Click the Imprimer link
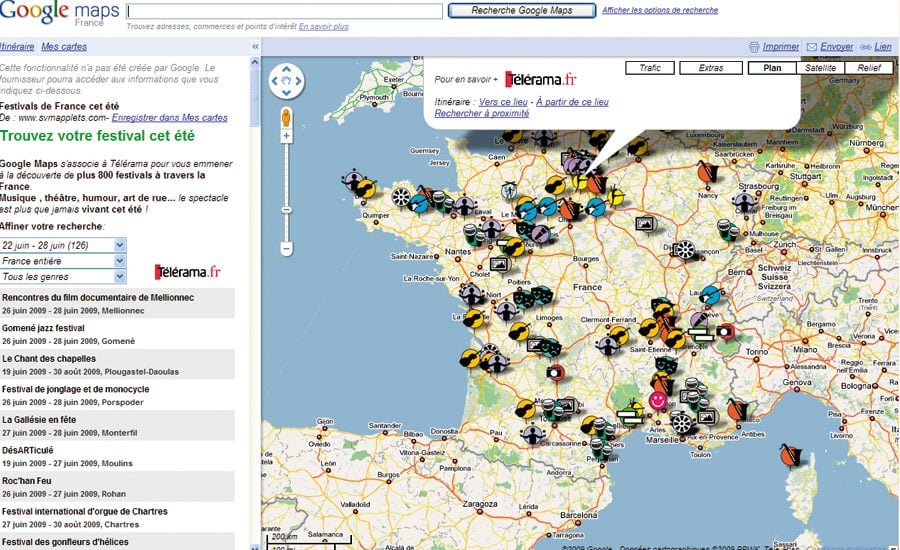 [x=781, y=47]
